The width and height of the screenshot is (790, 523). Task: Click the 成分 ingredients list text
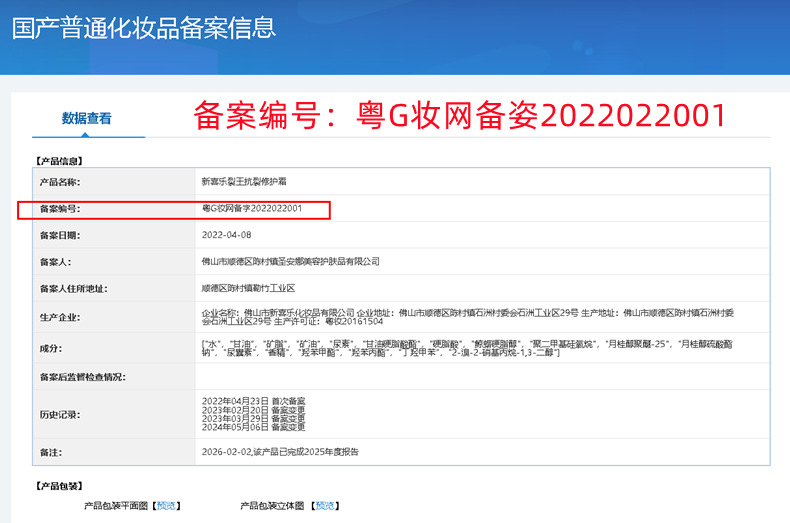coord(467,348)
